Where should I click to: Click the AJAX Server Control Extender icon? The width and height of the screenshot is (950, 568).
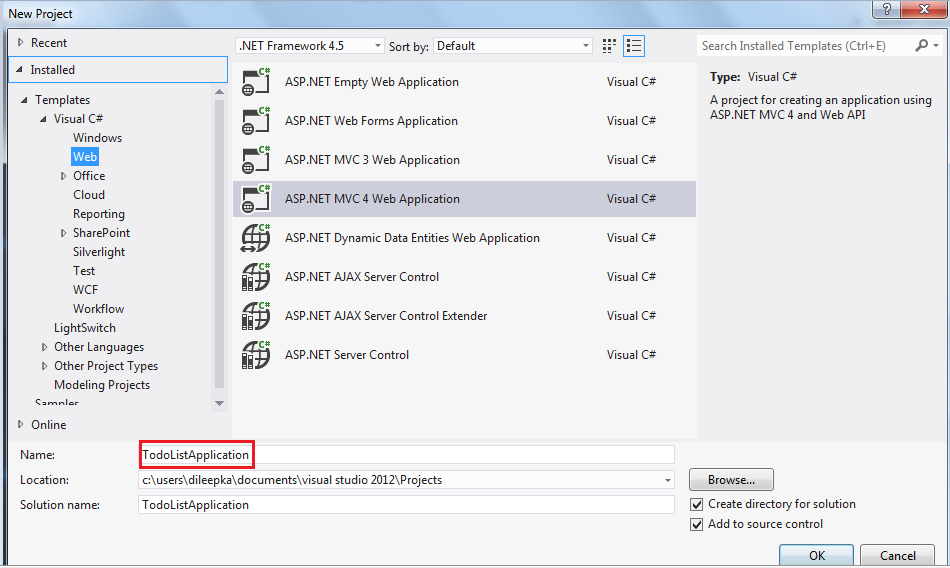click(256, 316)
